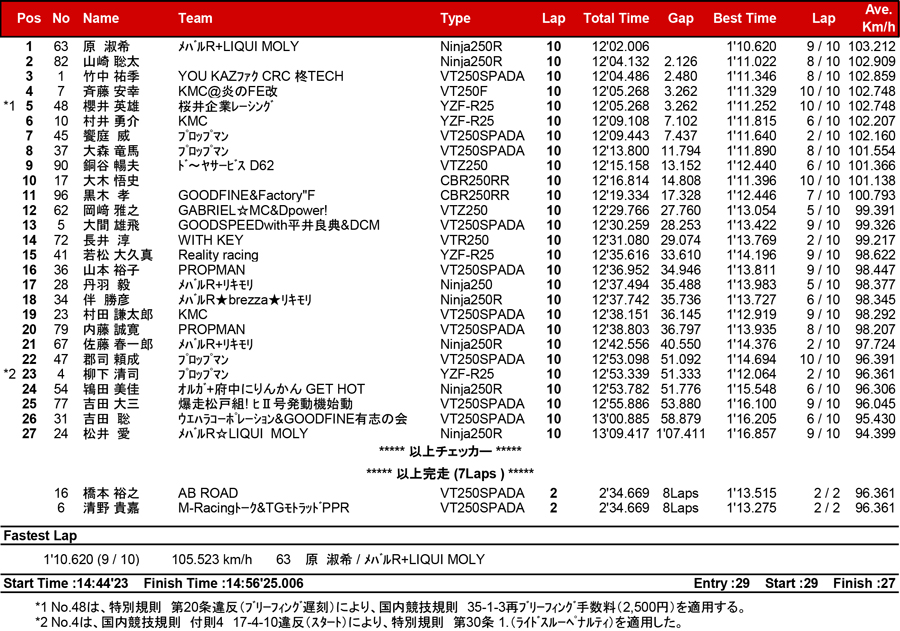Screen dimensions: 900x631
Task: Select rider name 山本 裕子
Action: click(111, 270)
